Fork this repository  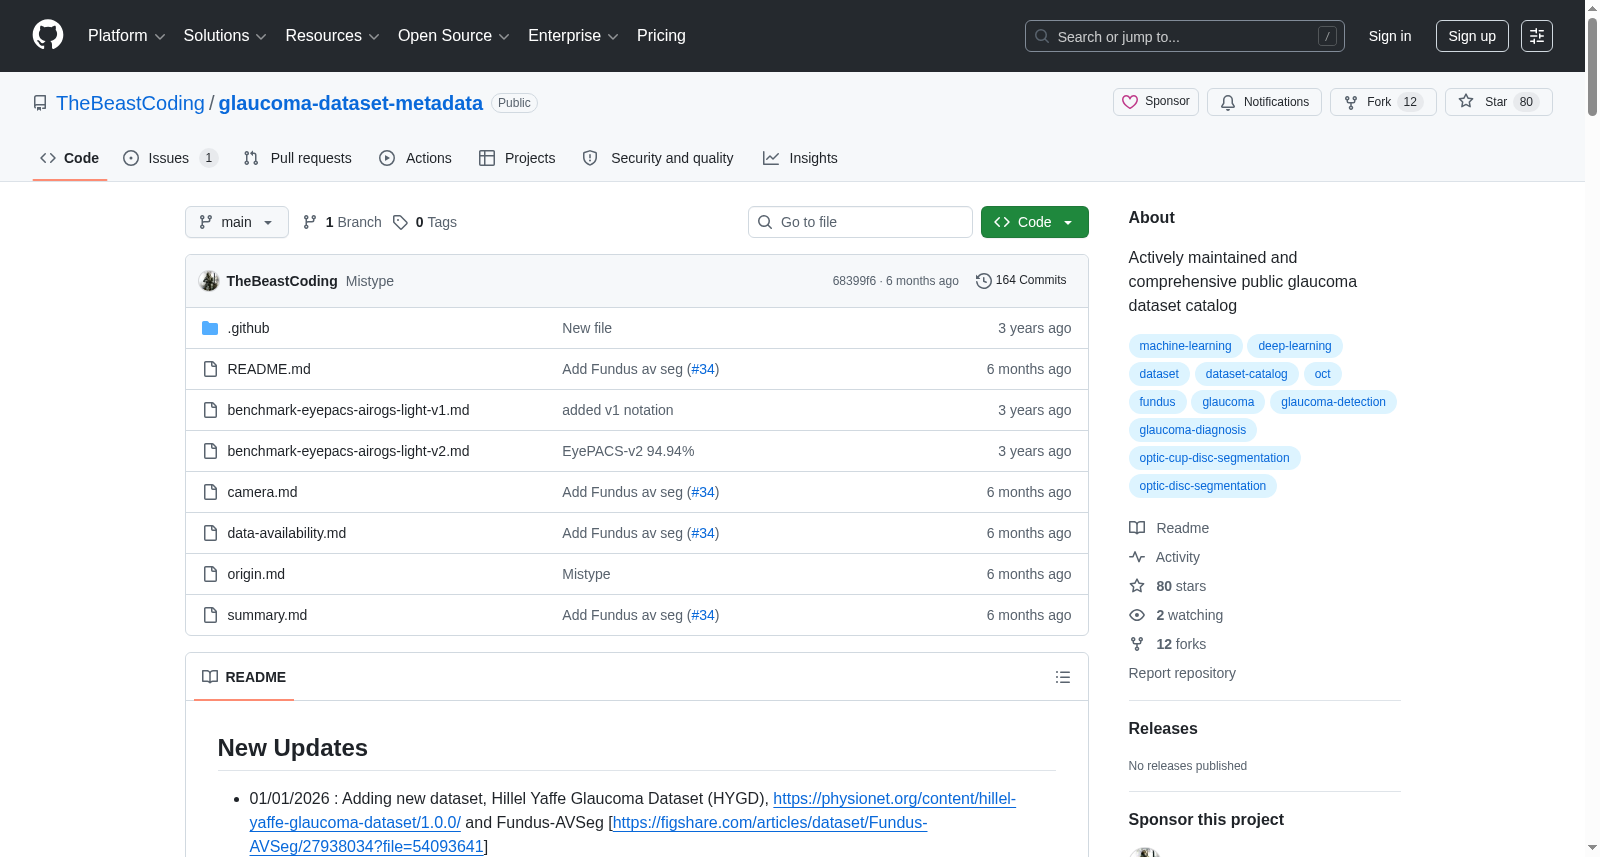coord(1383,102)
